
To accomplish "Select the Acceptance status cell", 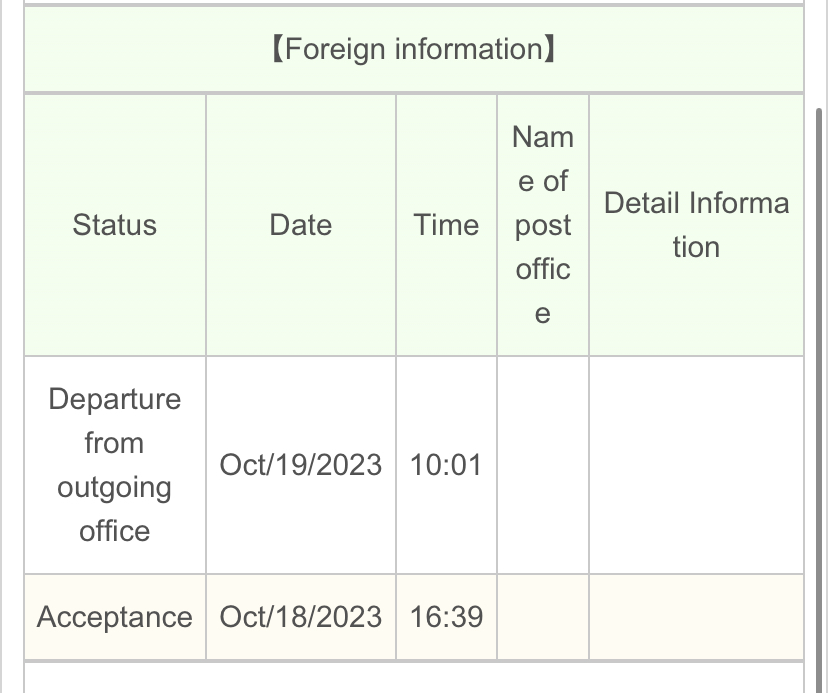I will 114,617.
